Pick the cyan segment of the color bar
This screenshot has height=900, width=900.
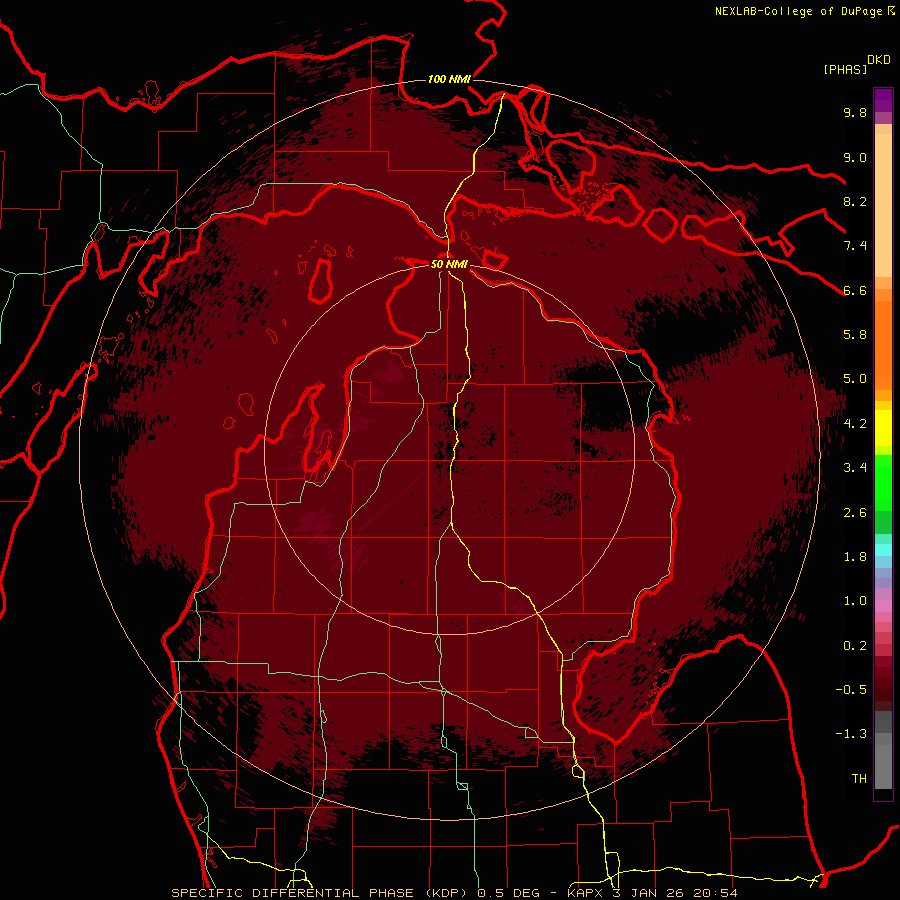(883, 549)
